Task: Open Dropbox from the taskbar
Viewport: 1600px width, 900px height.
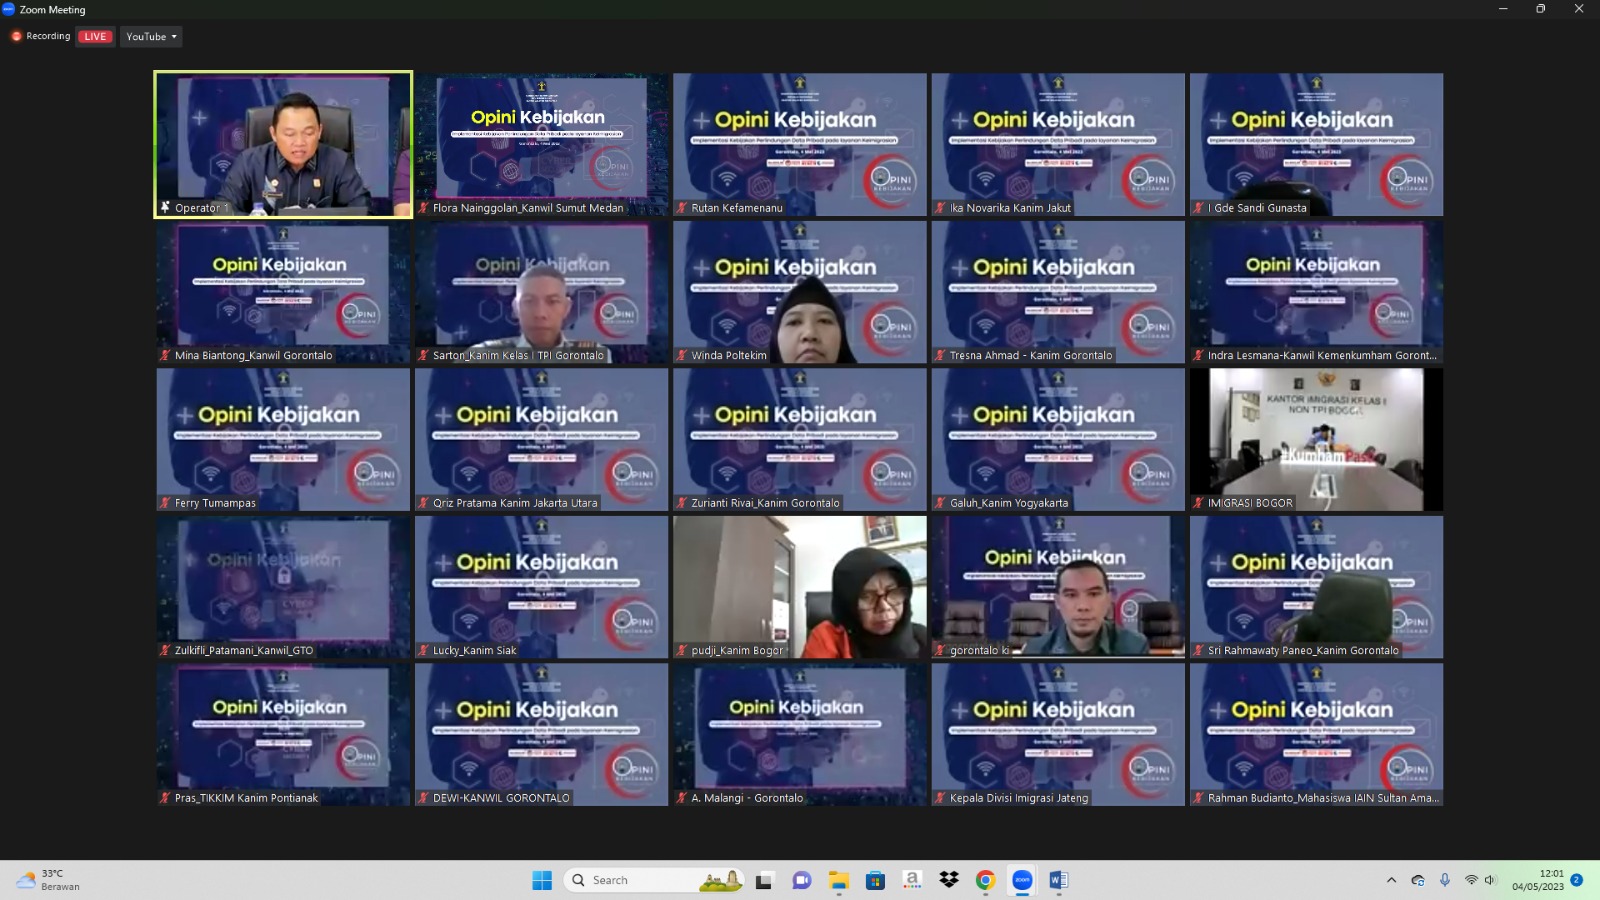Action: tap(949, 880)
